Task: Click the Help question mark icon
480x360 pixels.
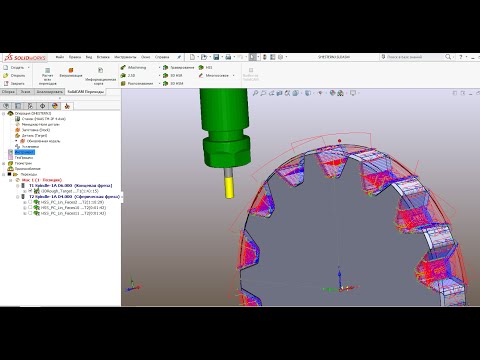Action: [461, 57]
